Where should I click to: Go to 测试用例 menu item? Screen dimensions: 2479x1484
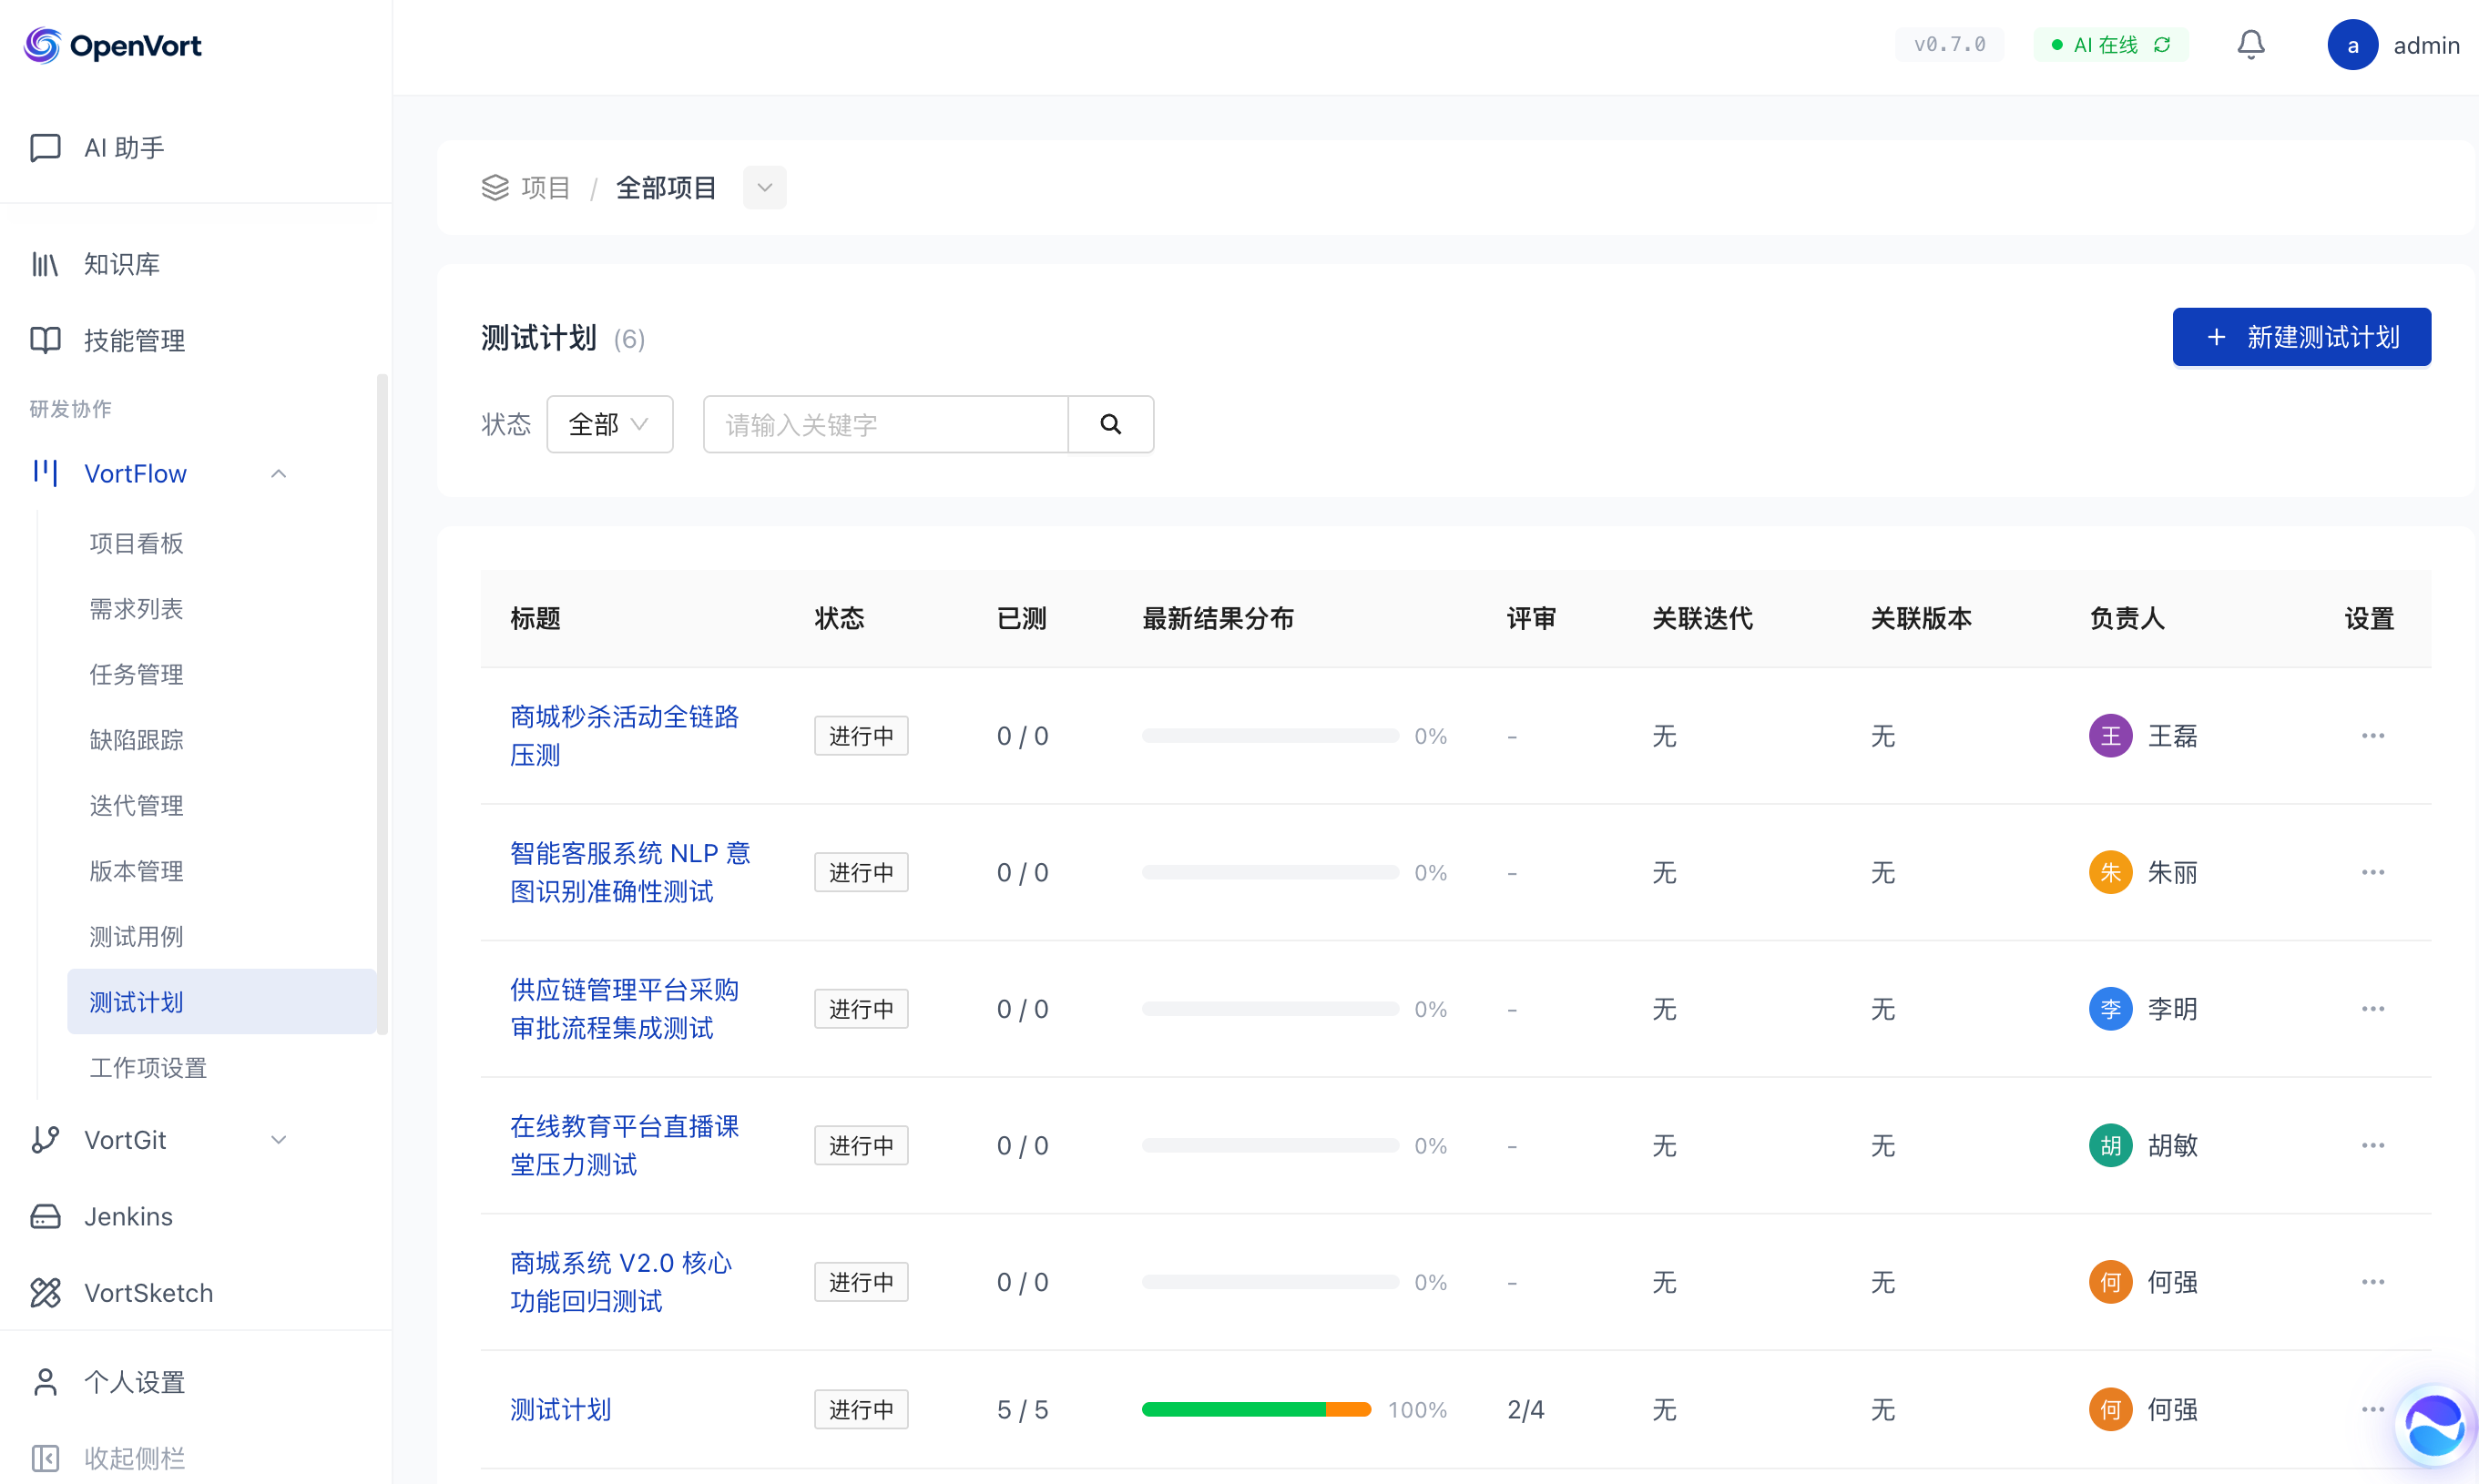[136, 936]
